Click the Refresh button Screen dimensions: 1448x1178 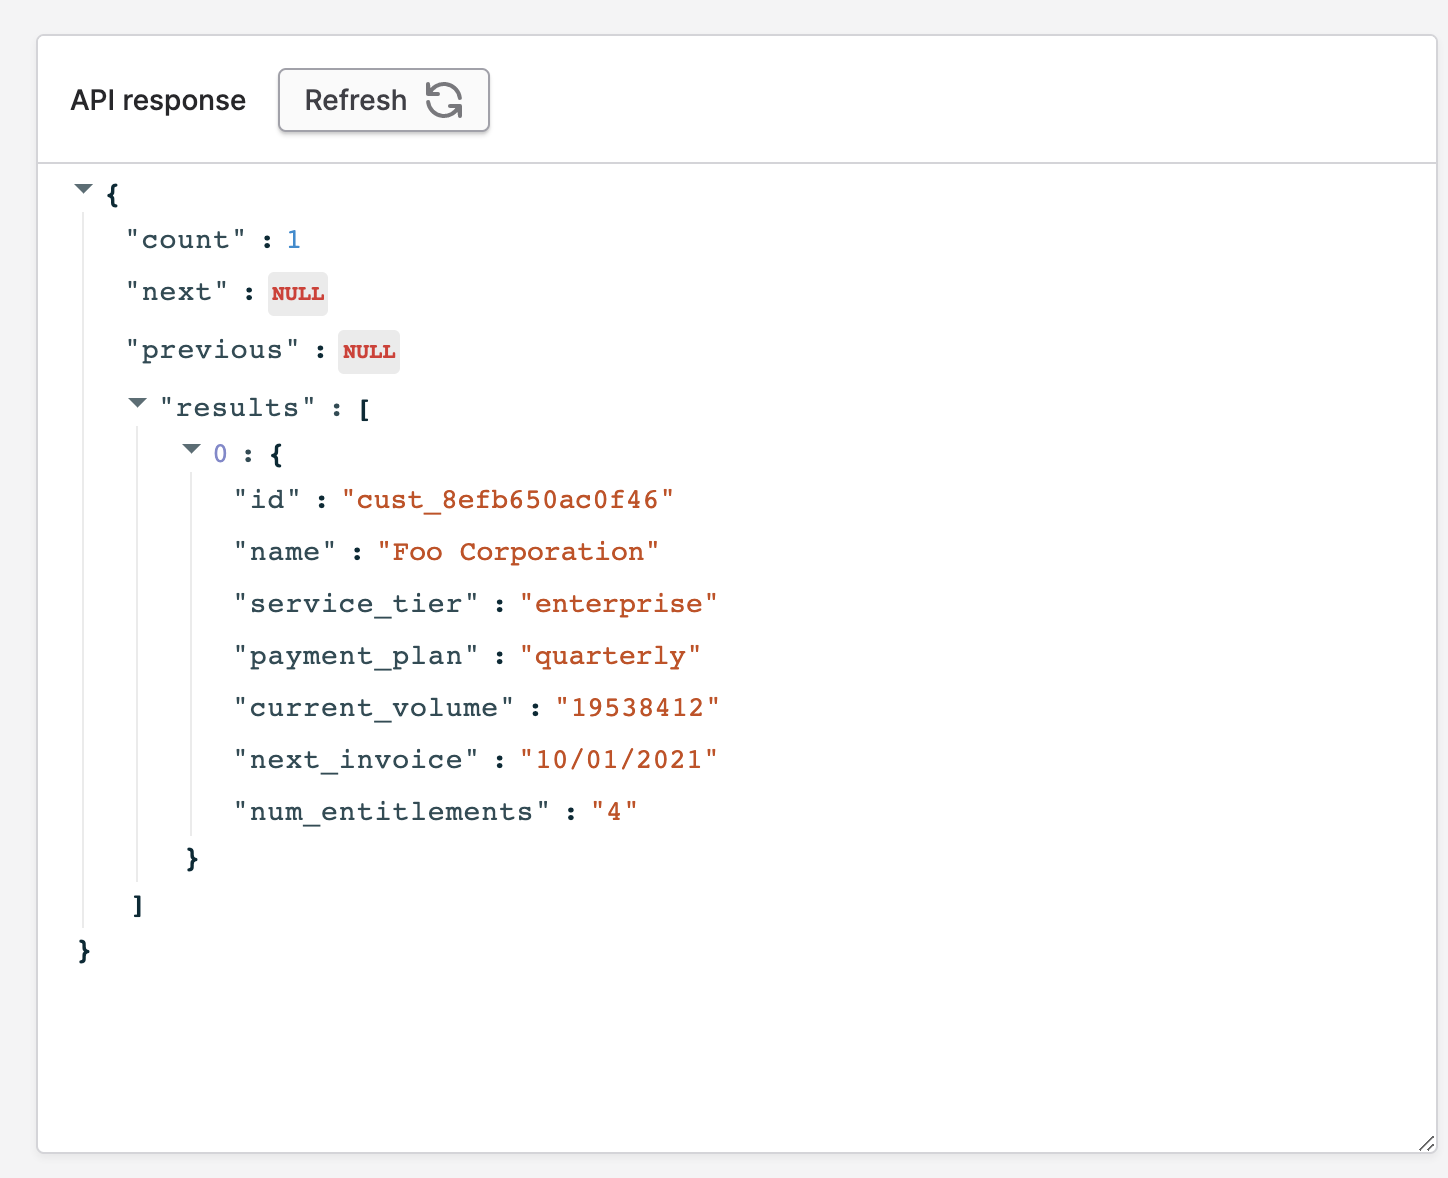[x=384, y=100]
